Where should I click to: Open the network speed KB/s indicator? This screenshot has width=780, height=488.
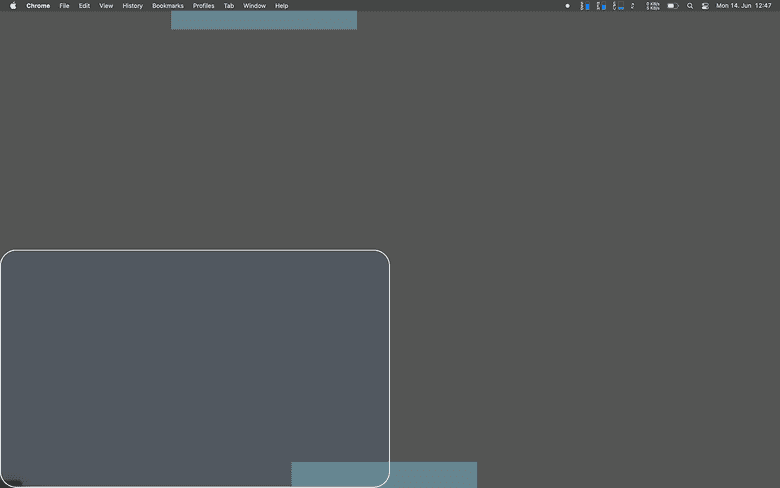pos(652,6)
